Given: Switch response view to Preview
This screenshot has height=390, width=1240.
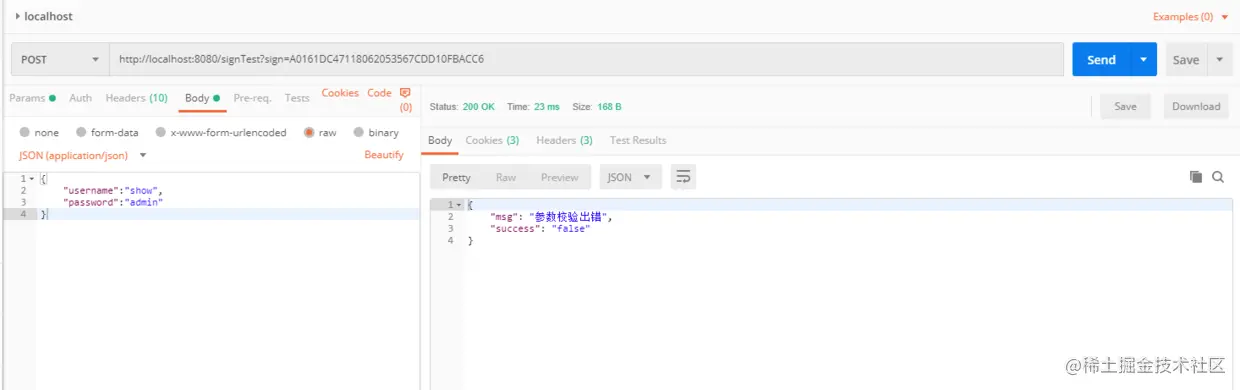Looking at the screenshot, I should (x=559, y=177).
